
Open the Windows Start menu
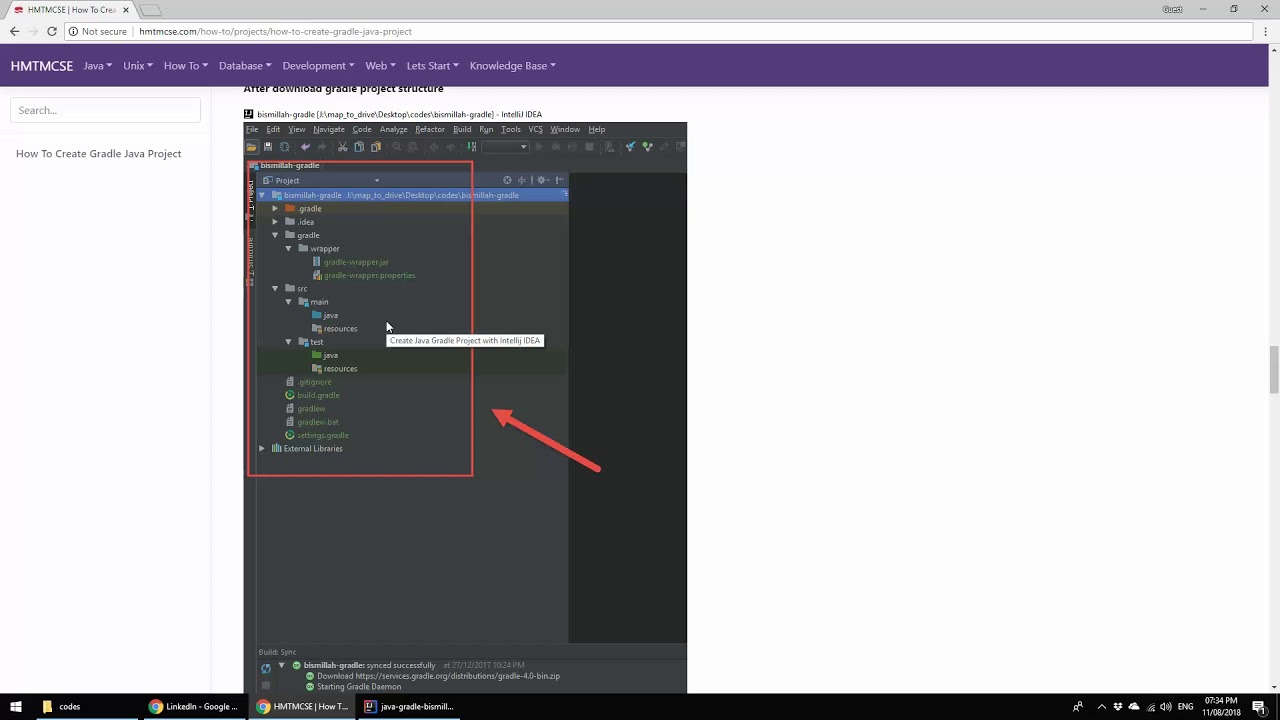click(16, 706)
